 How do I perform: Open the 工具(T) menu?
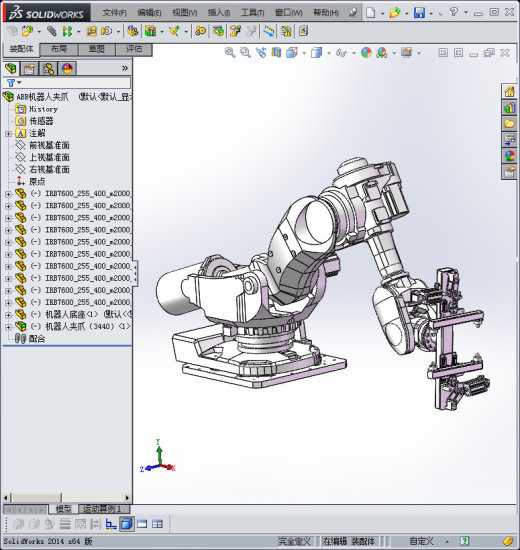click(252, 13)
